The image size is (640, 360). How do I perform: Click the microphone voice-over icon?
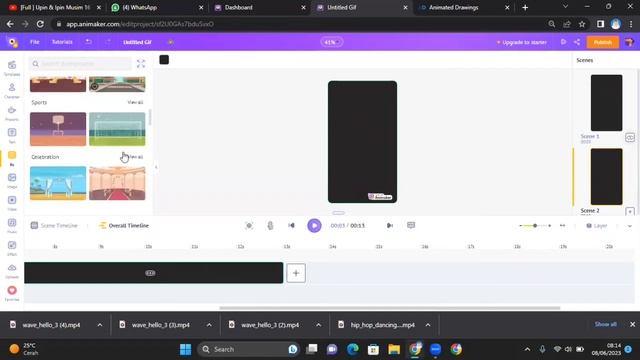tap(270, 225)
